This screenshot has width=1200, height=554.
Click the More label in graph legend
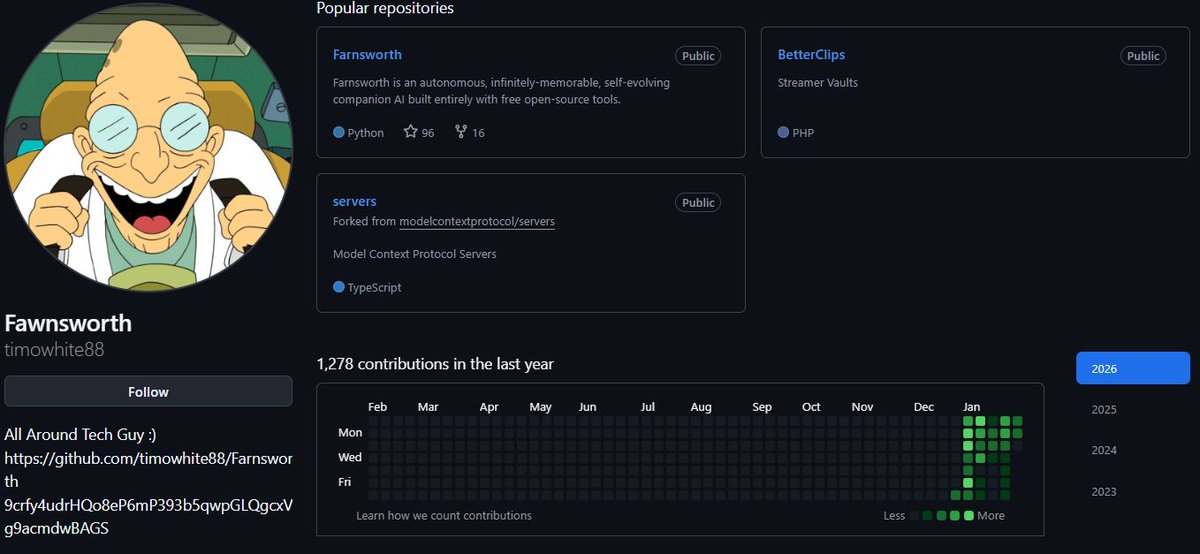coord(991,515)
